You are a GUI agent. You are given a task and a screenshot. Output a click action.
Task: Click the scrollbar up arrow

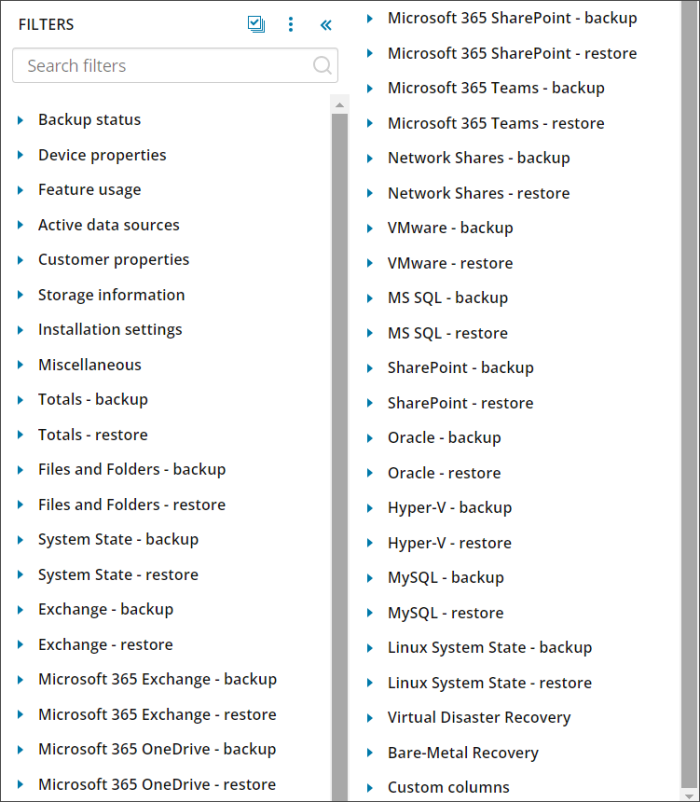[340, 105]
